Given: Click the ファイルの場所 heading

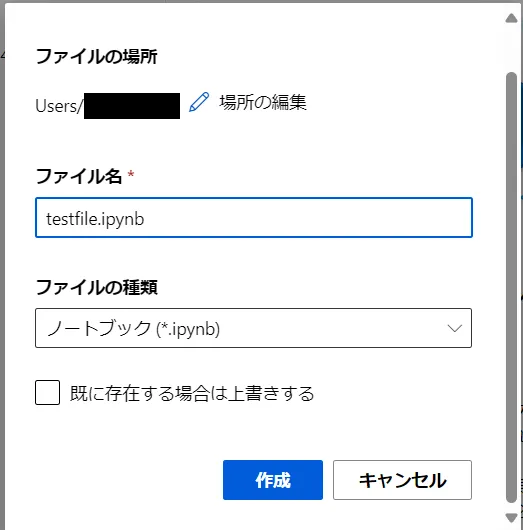Looking at the screenshot, I should 96,56.
